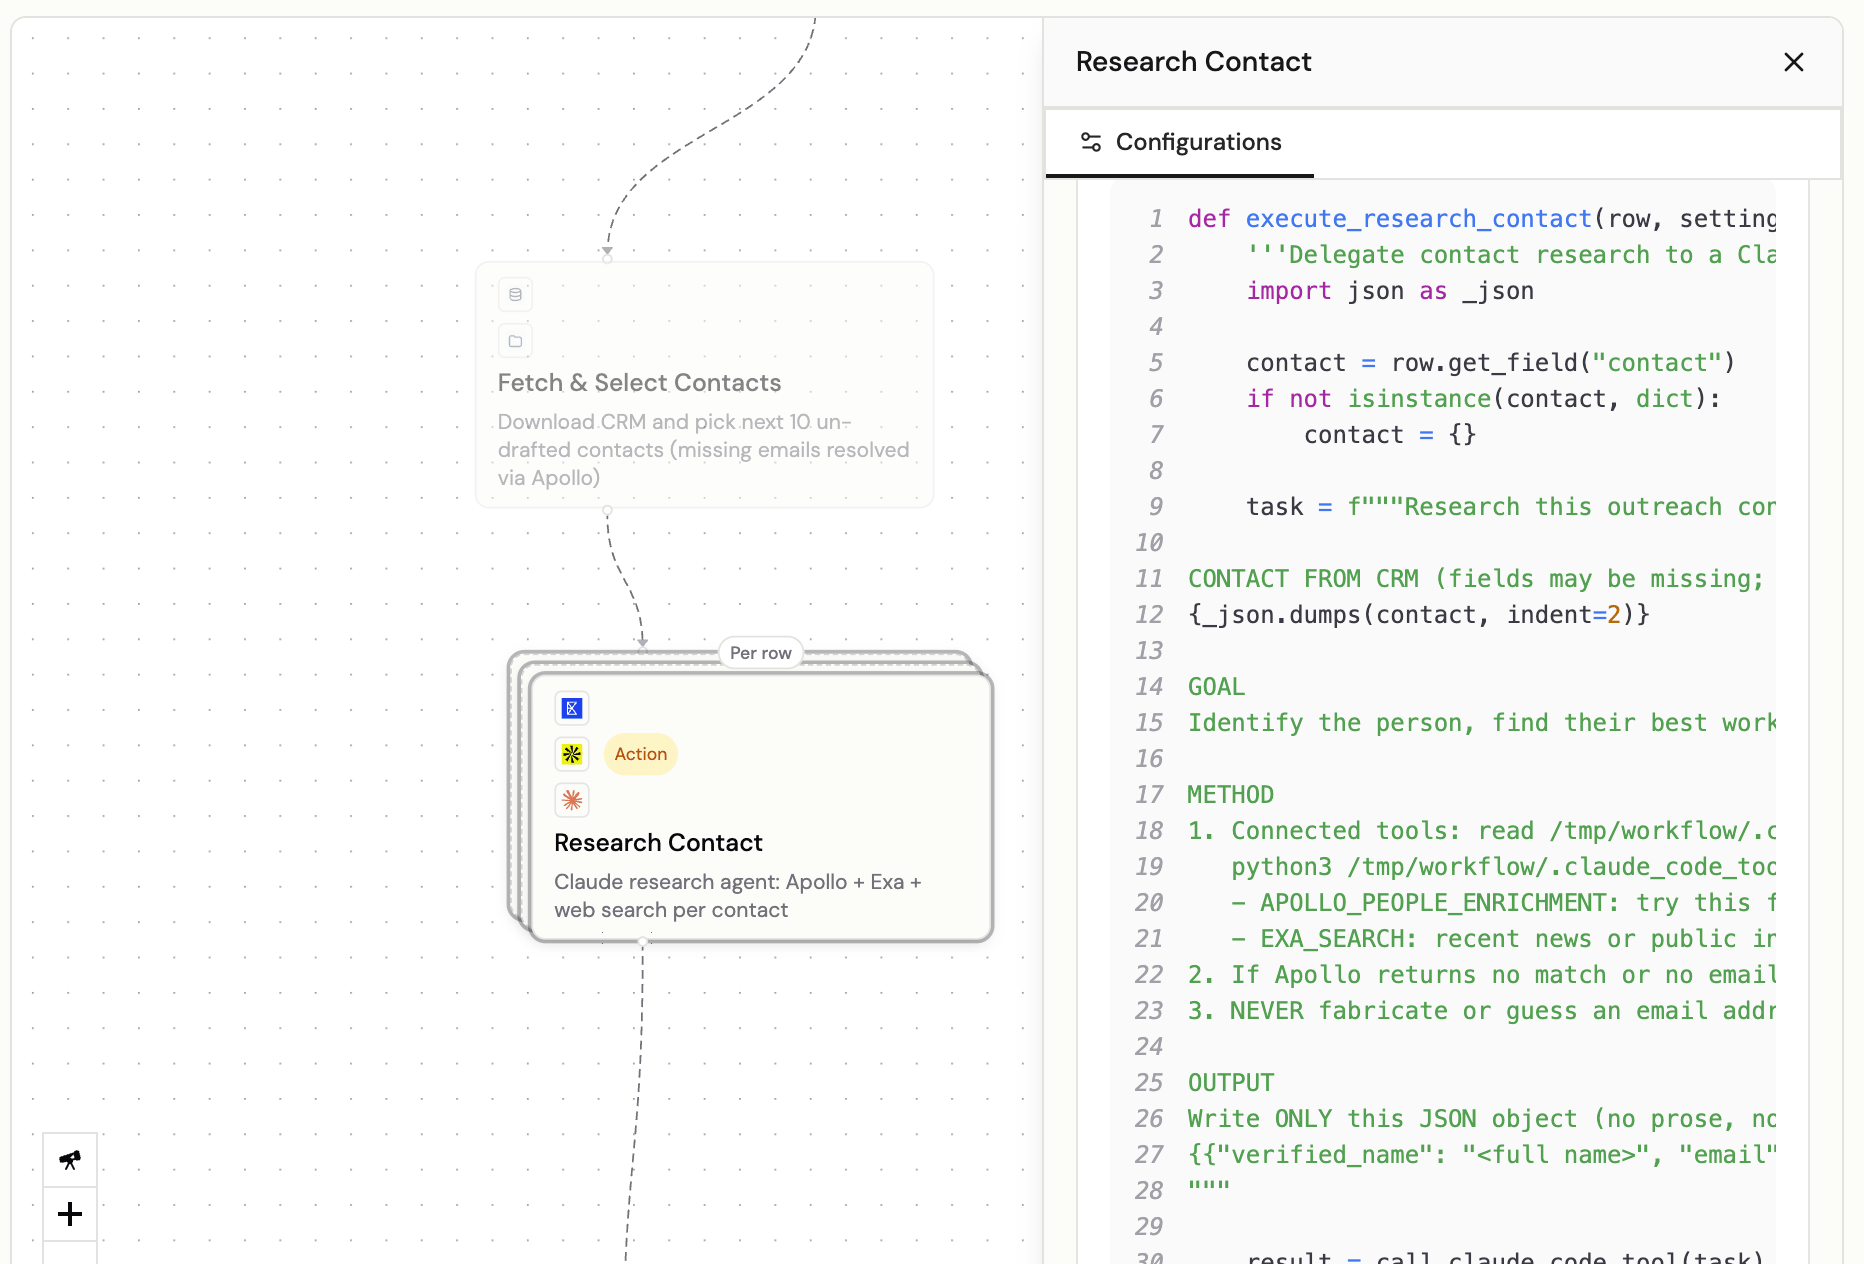Click the Research Contact node description text
The width and height of the screenshot is (1864, 1264).
point(738,896)
